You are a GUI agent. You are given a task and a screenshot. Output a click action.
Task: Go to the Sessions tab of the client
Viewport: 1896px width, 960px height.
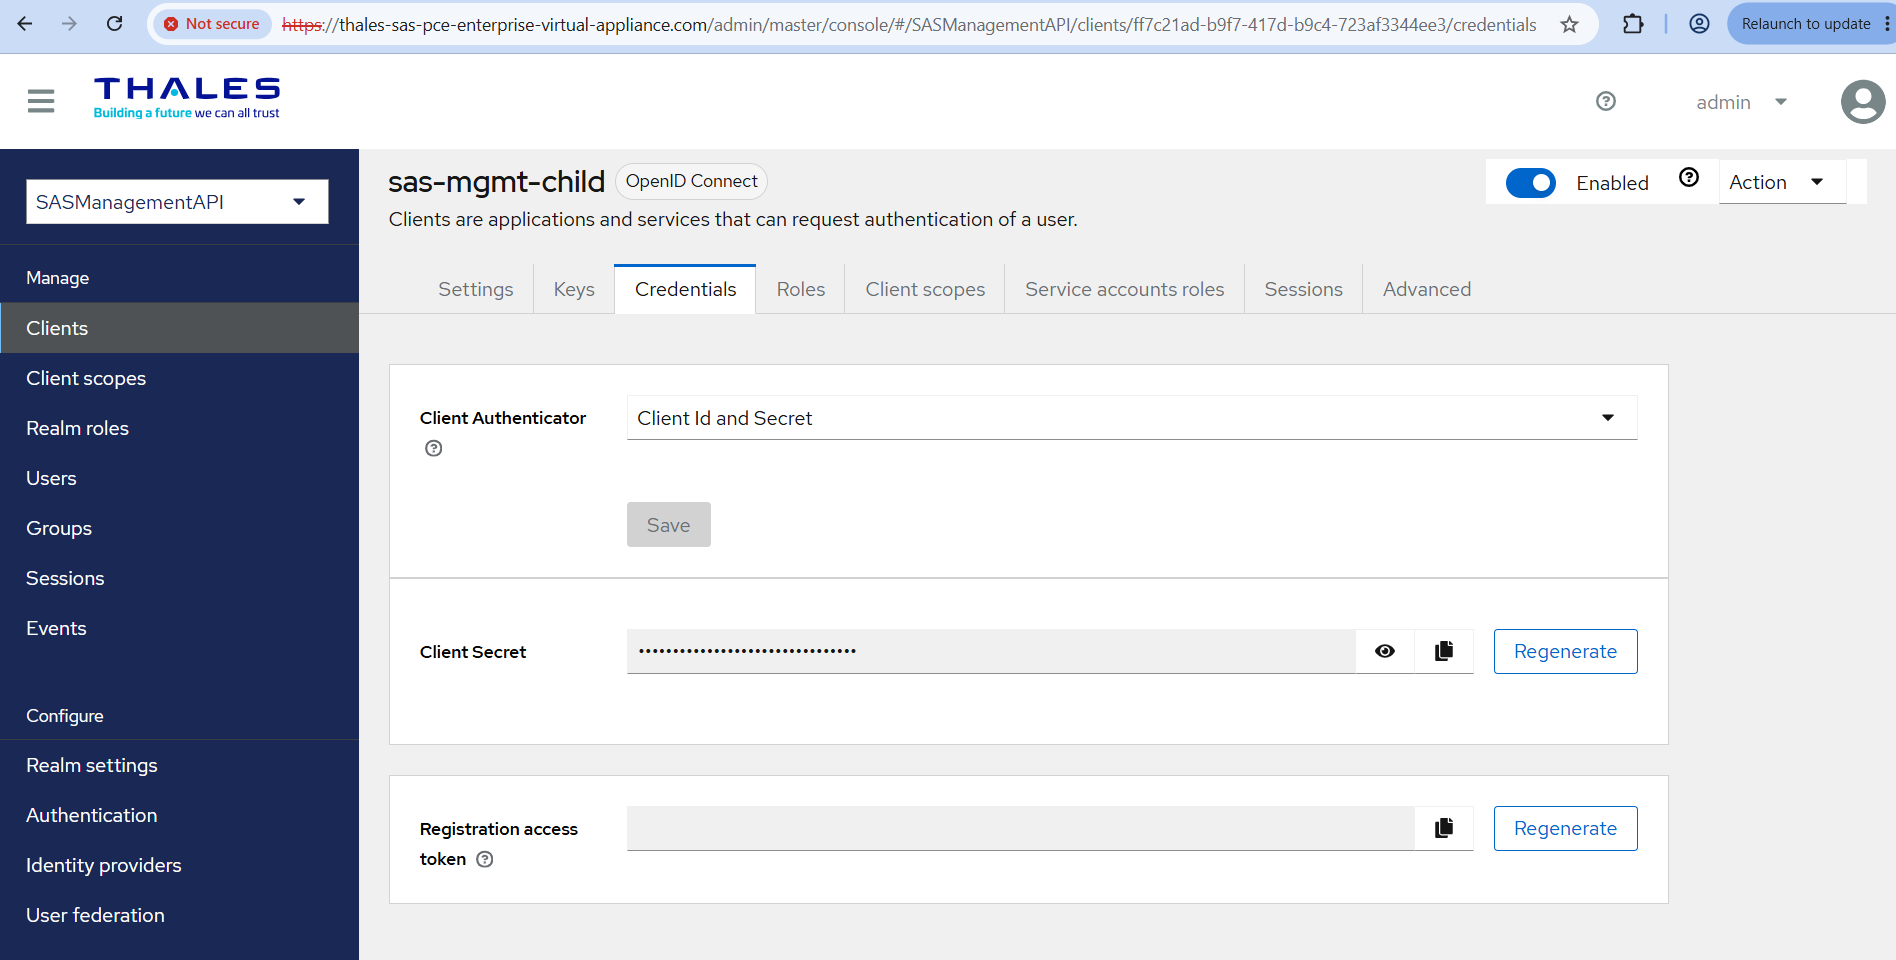pyautogui.click(x=1304, y=289)
